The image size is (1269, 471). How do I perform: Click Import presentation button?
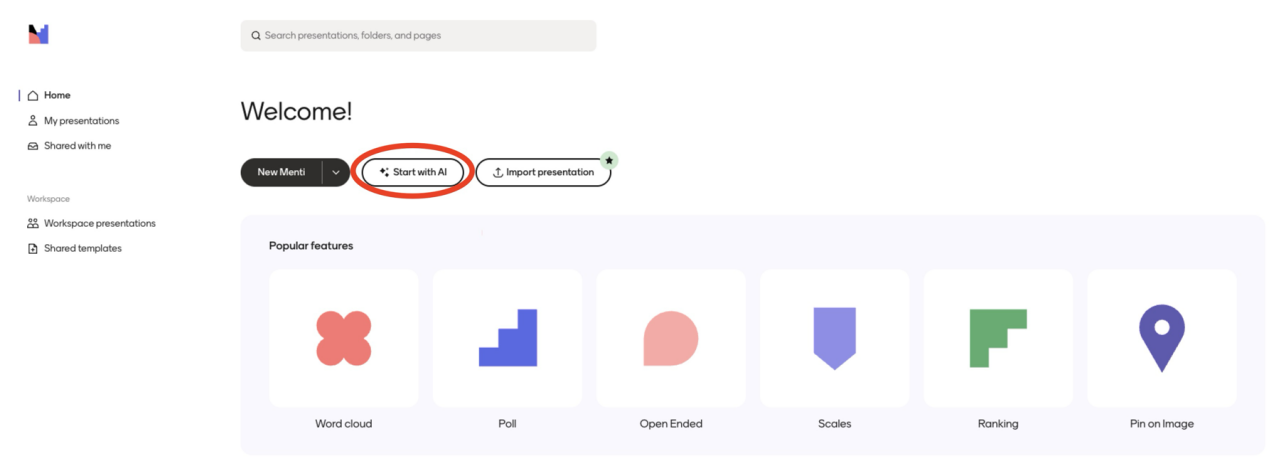tap(543, 172)
